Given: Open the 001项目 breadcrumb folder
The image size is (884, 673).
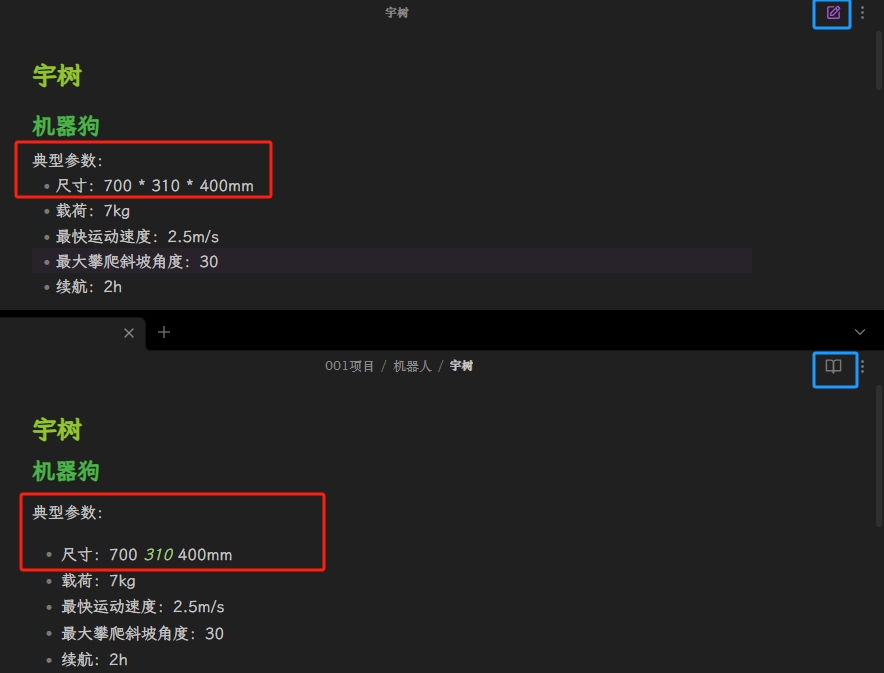Looking at the screenshot, I should pos(350,366).
